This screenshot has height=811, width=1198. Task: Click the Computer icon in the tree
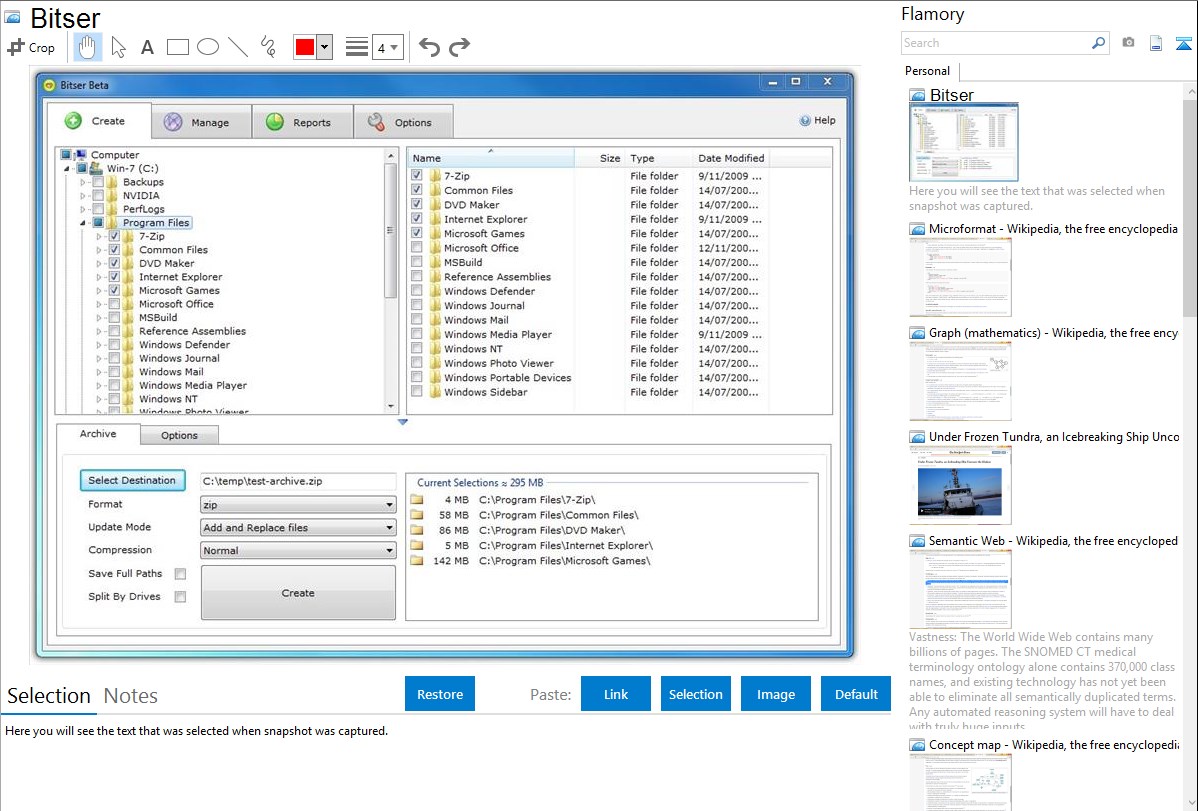pyautogui.click(x=81, y=154)
